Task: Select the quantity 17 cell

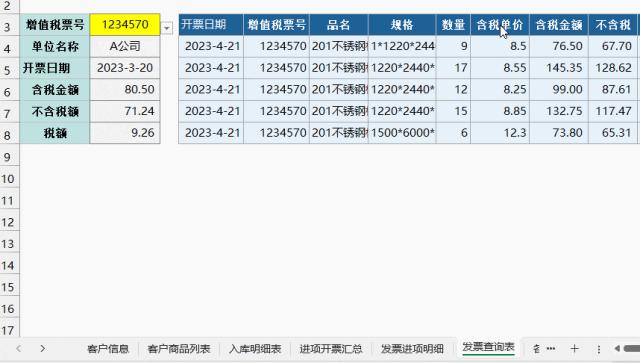Action: point(453,68)
